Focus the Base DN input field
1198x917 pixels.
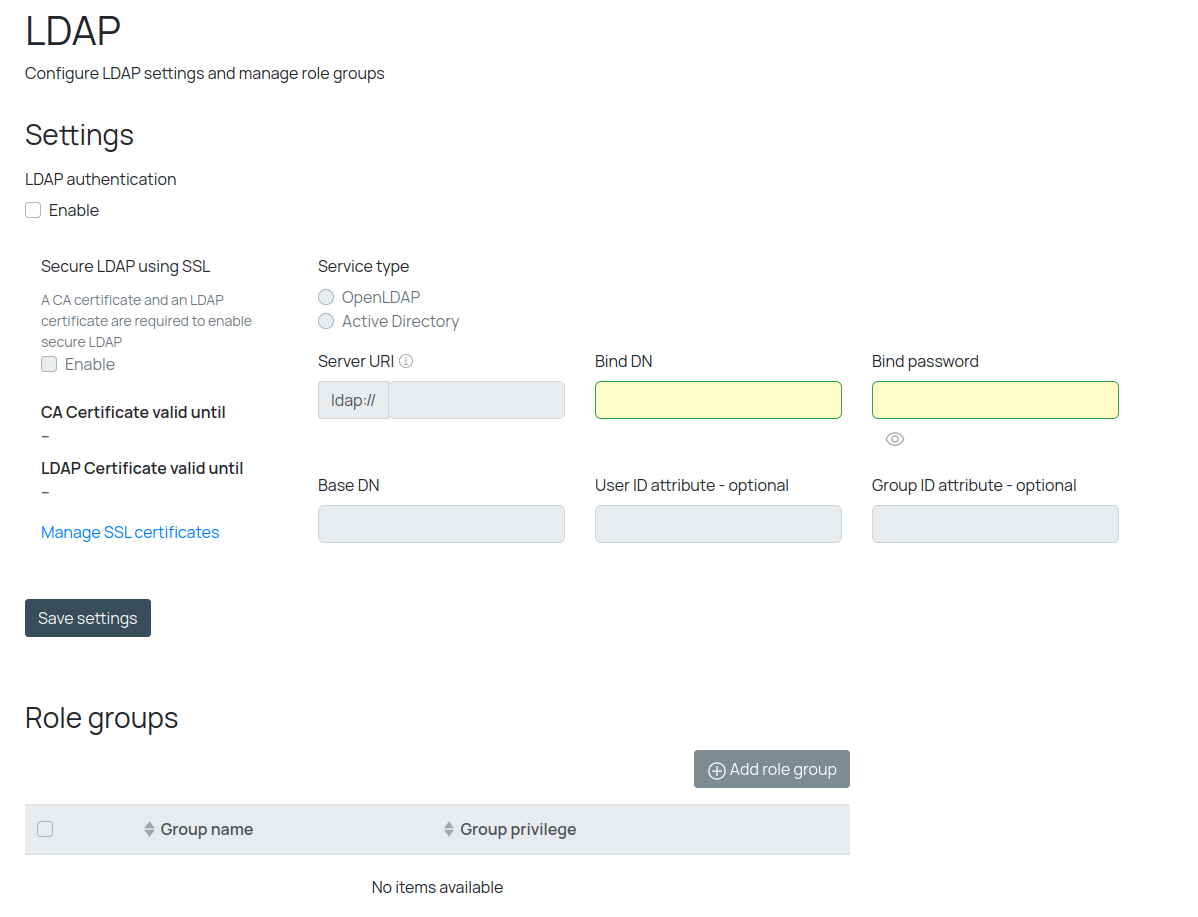(441, 524)
